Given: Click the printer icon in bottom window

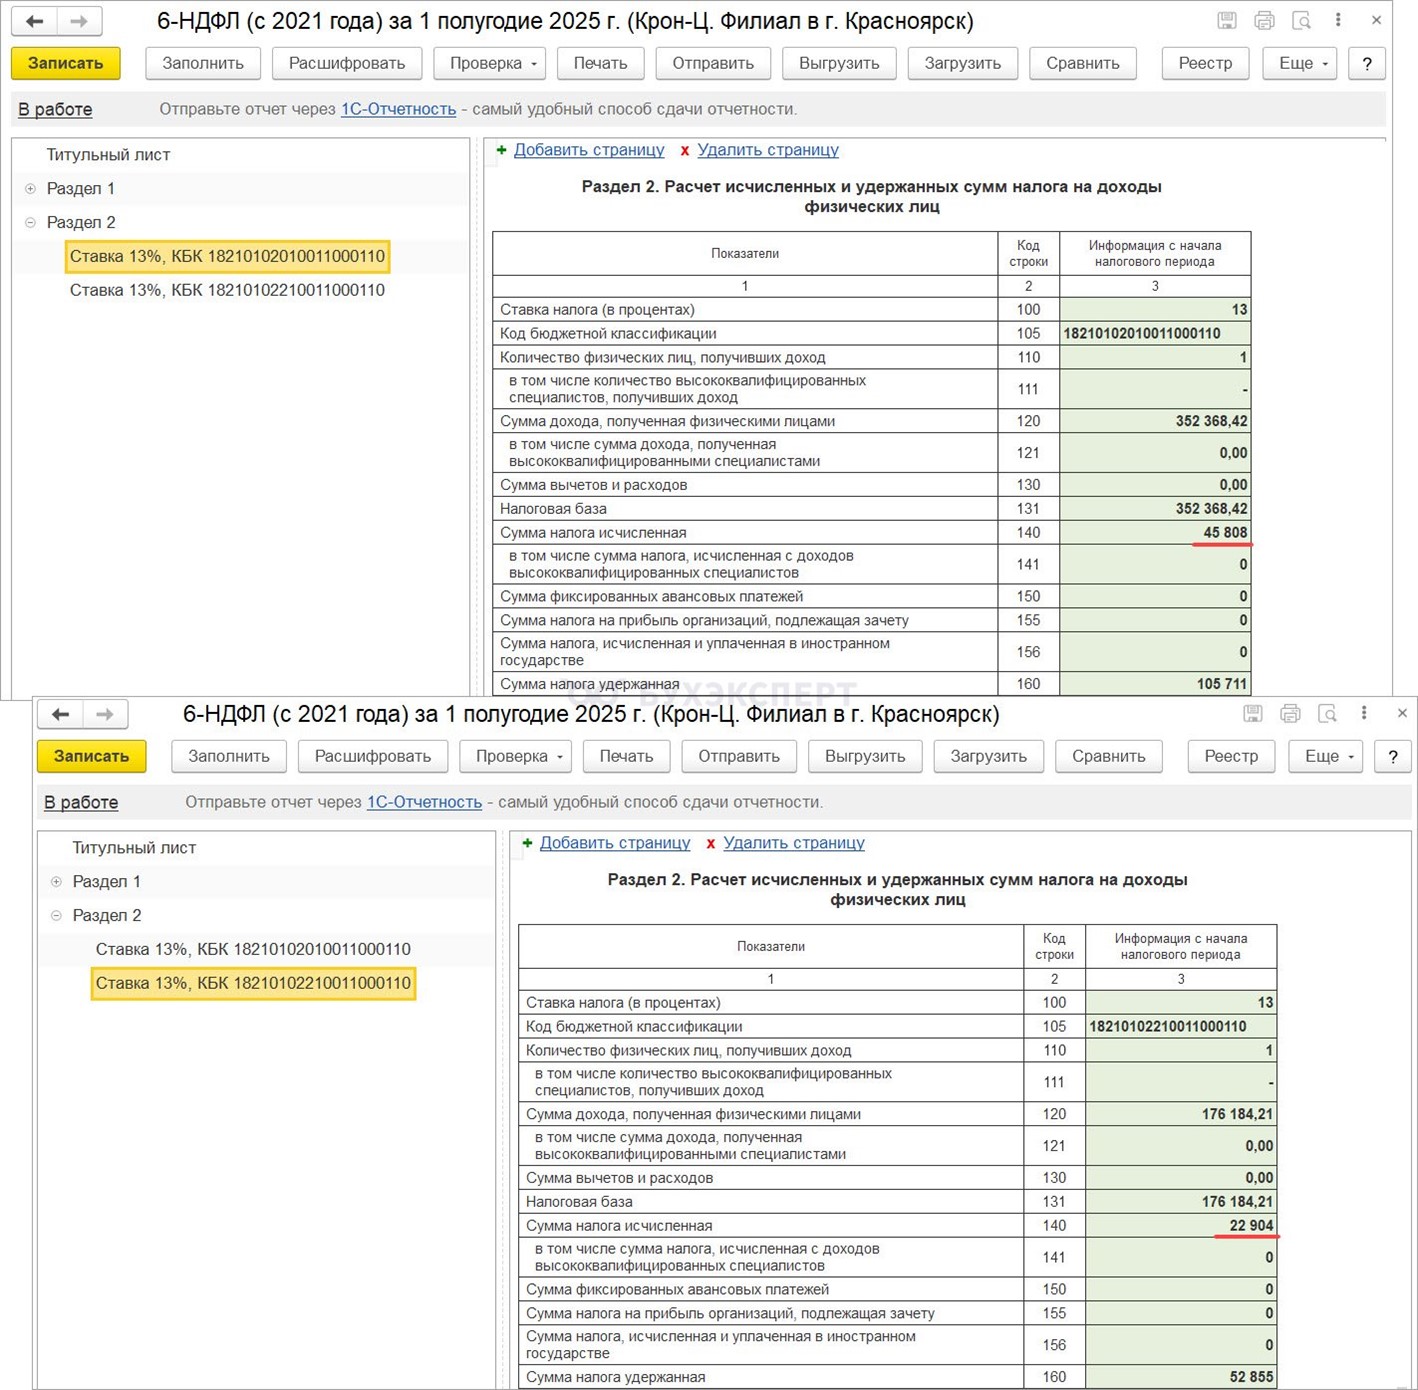Looking at the screenshot, I should 1290,714.
